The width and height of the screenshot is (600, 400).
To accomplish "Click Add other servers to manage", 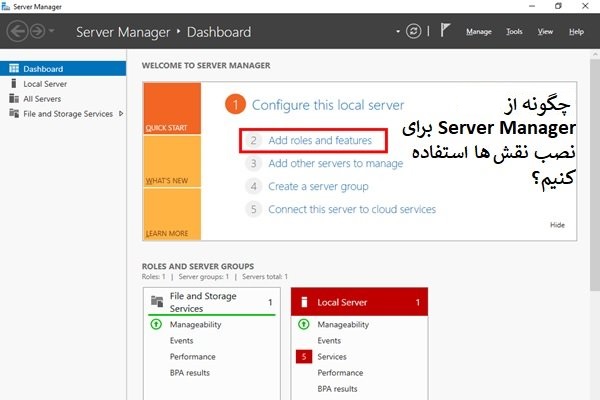I will pyautogui.click(x=335, y=163).
